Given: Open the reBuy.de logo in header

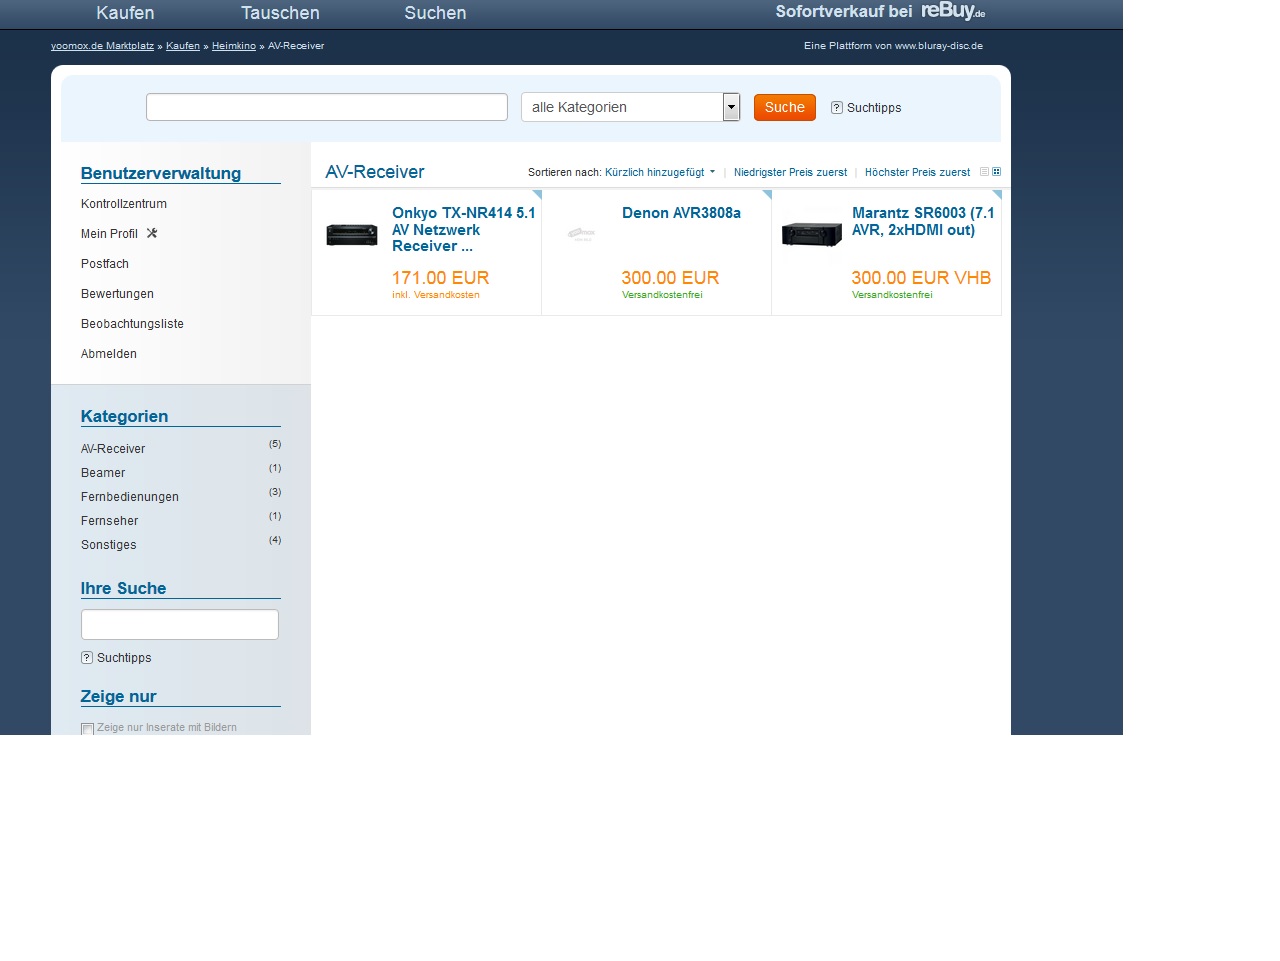Looking at the screenshot, I should (952, 11).
